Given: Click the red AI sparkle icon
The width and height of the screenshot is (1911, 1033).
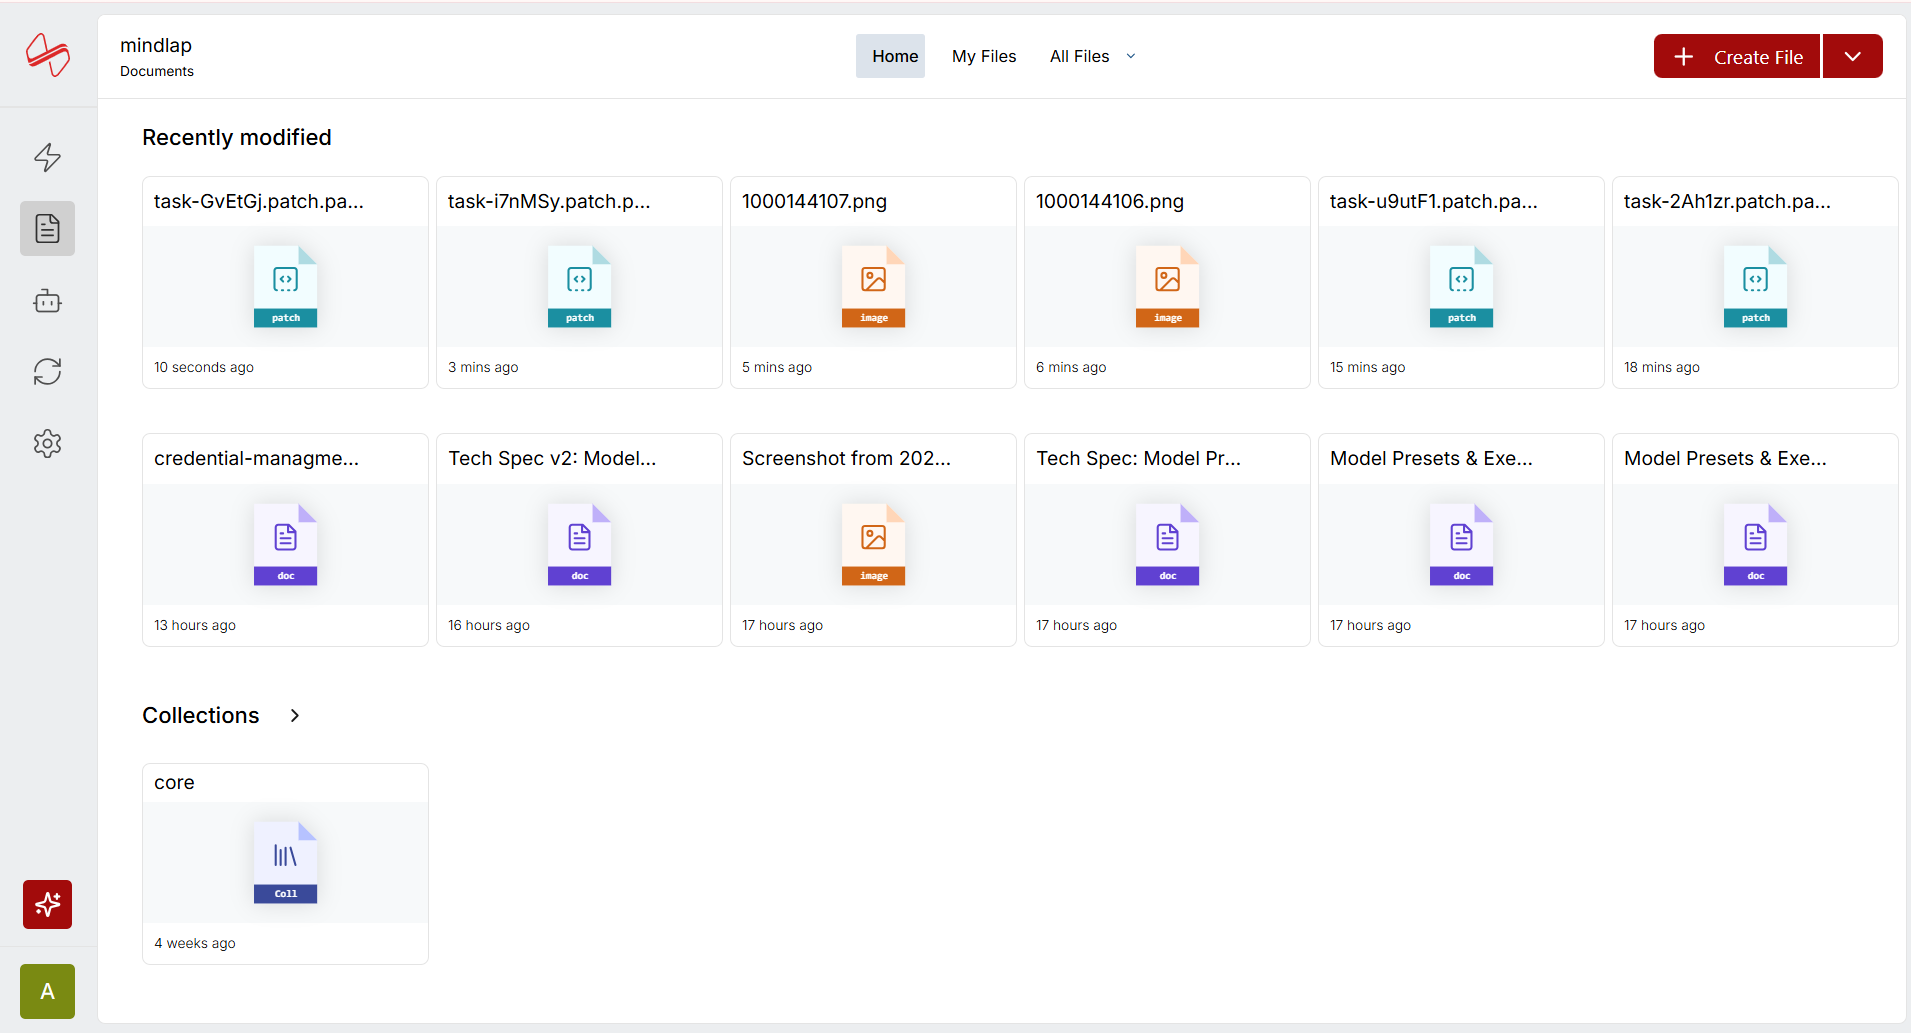Looking at the screenshot, I should tap(47, 905).
